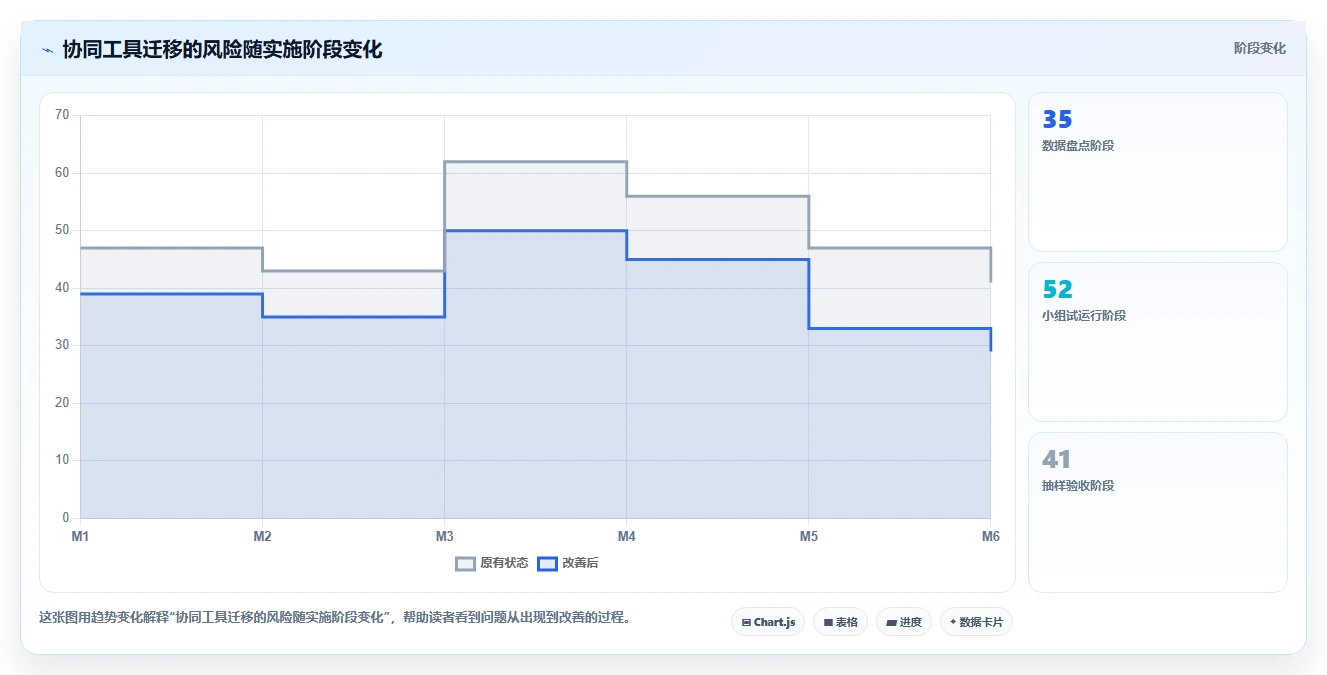Open the 抽样验收阶段 card showing 41
The image size is (1327, 675).
pyautogui.click(x=1157, y=512)
